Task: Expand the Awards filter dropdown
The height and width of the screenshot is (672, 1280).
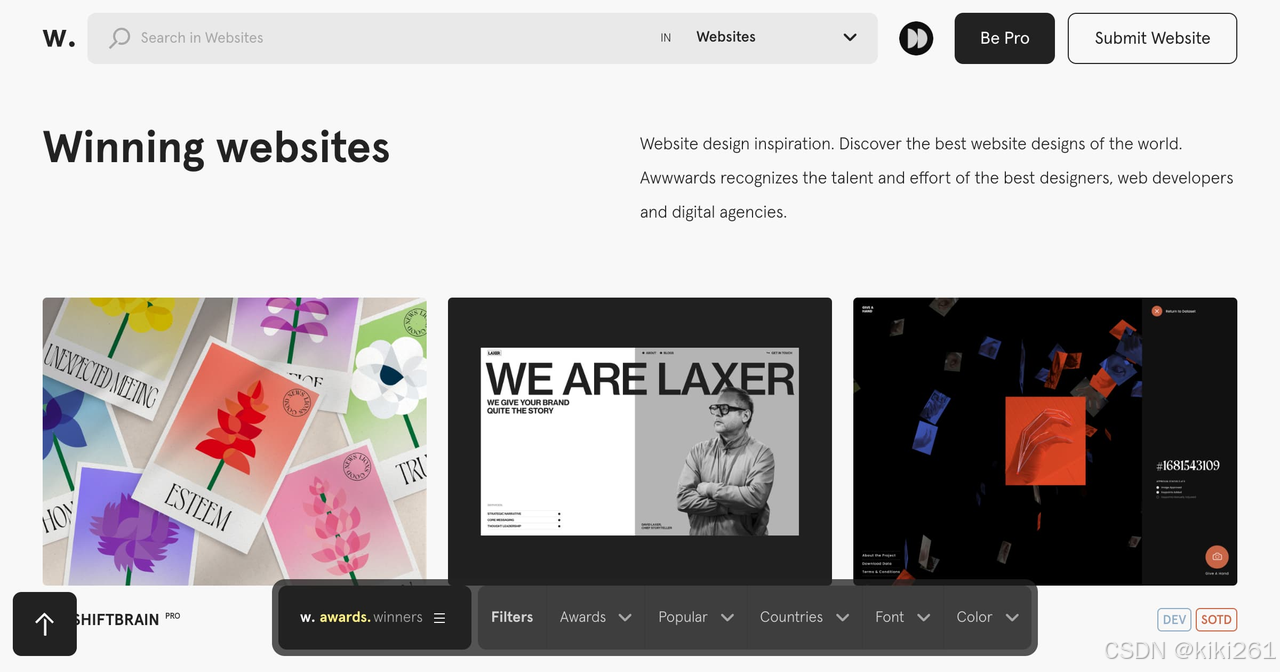Action: coord(595,617)
